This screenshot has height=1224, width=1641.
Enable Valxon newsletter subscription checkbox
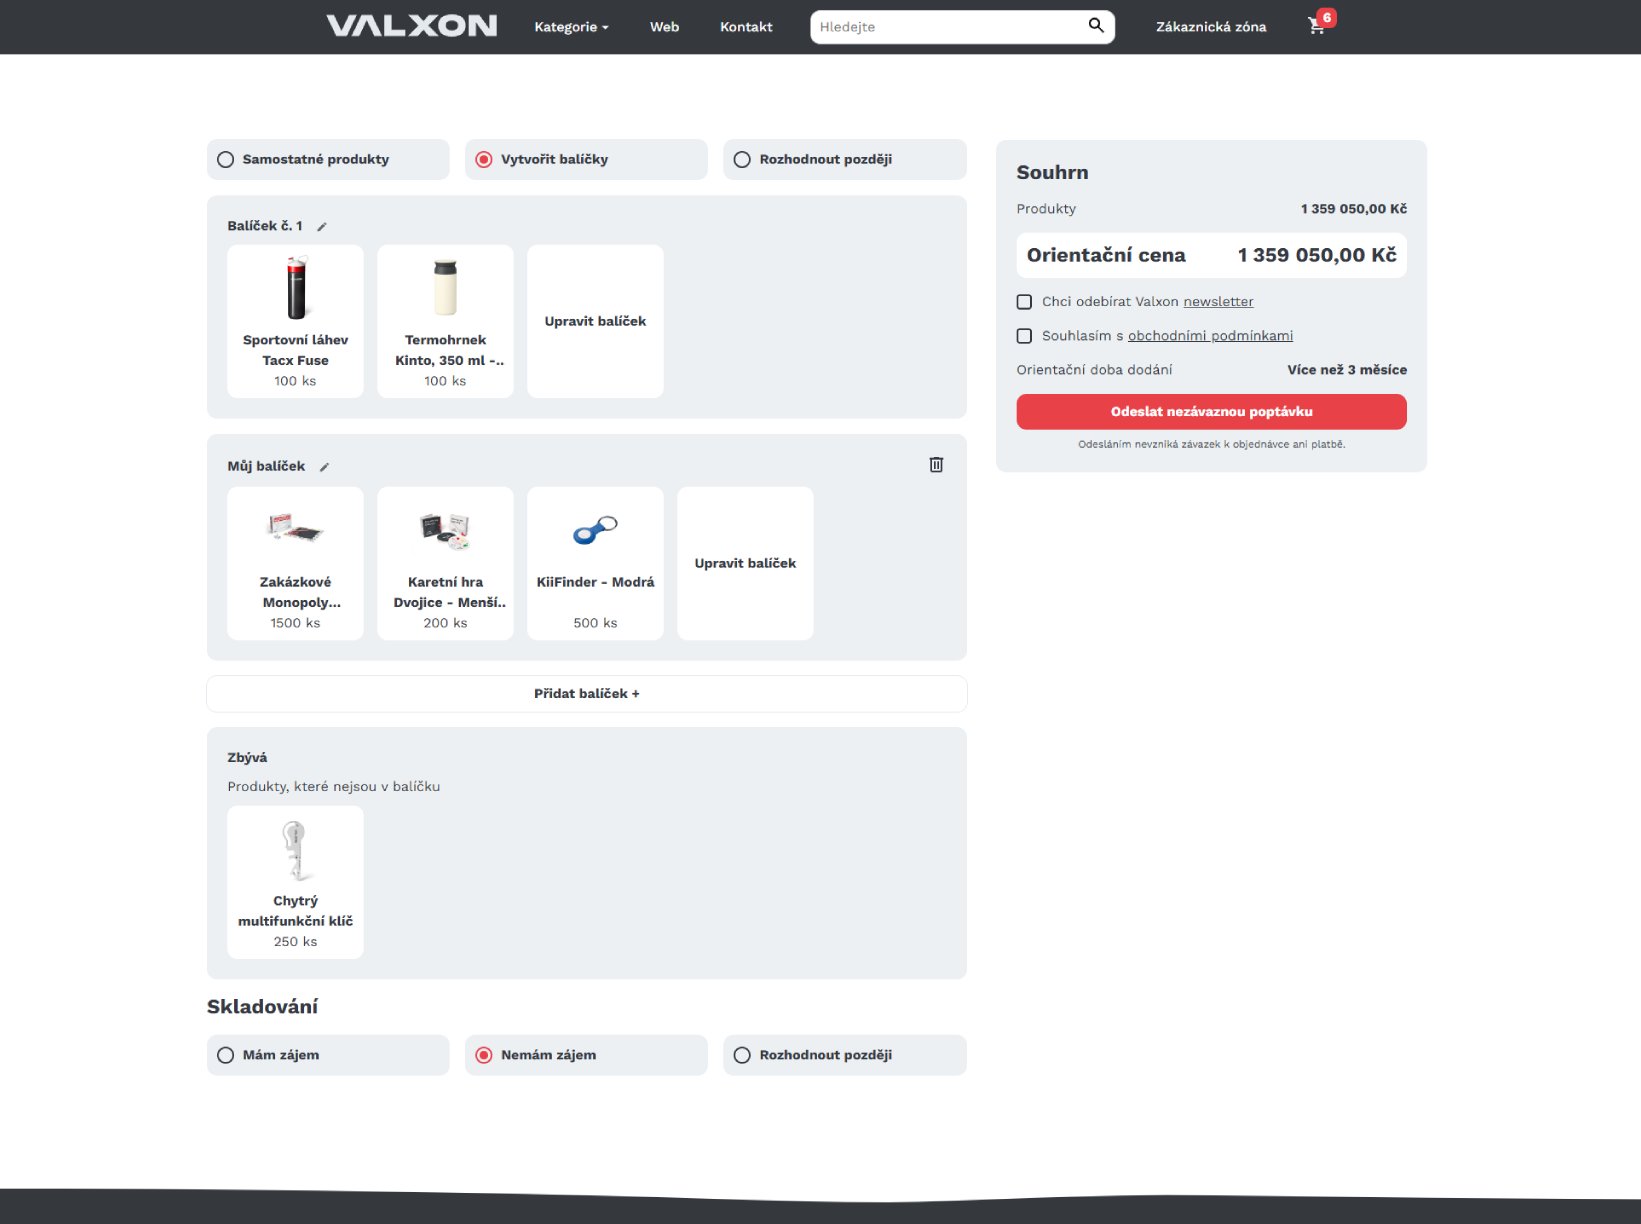pyautogui.click(x=1024, y=302)
